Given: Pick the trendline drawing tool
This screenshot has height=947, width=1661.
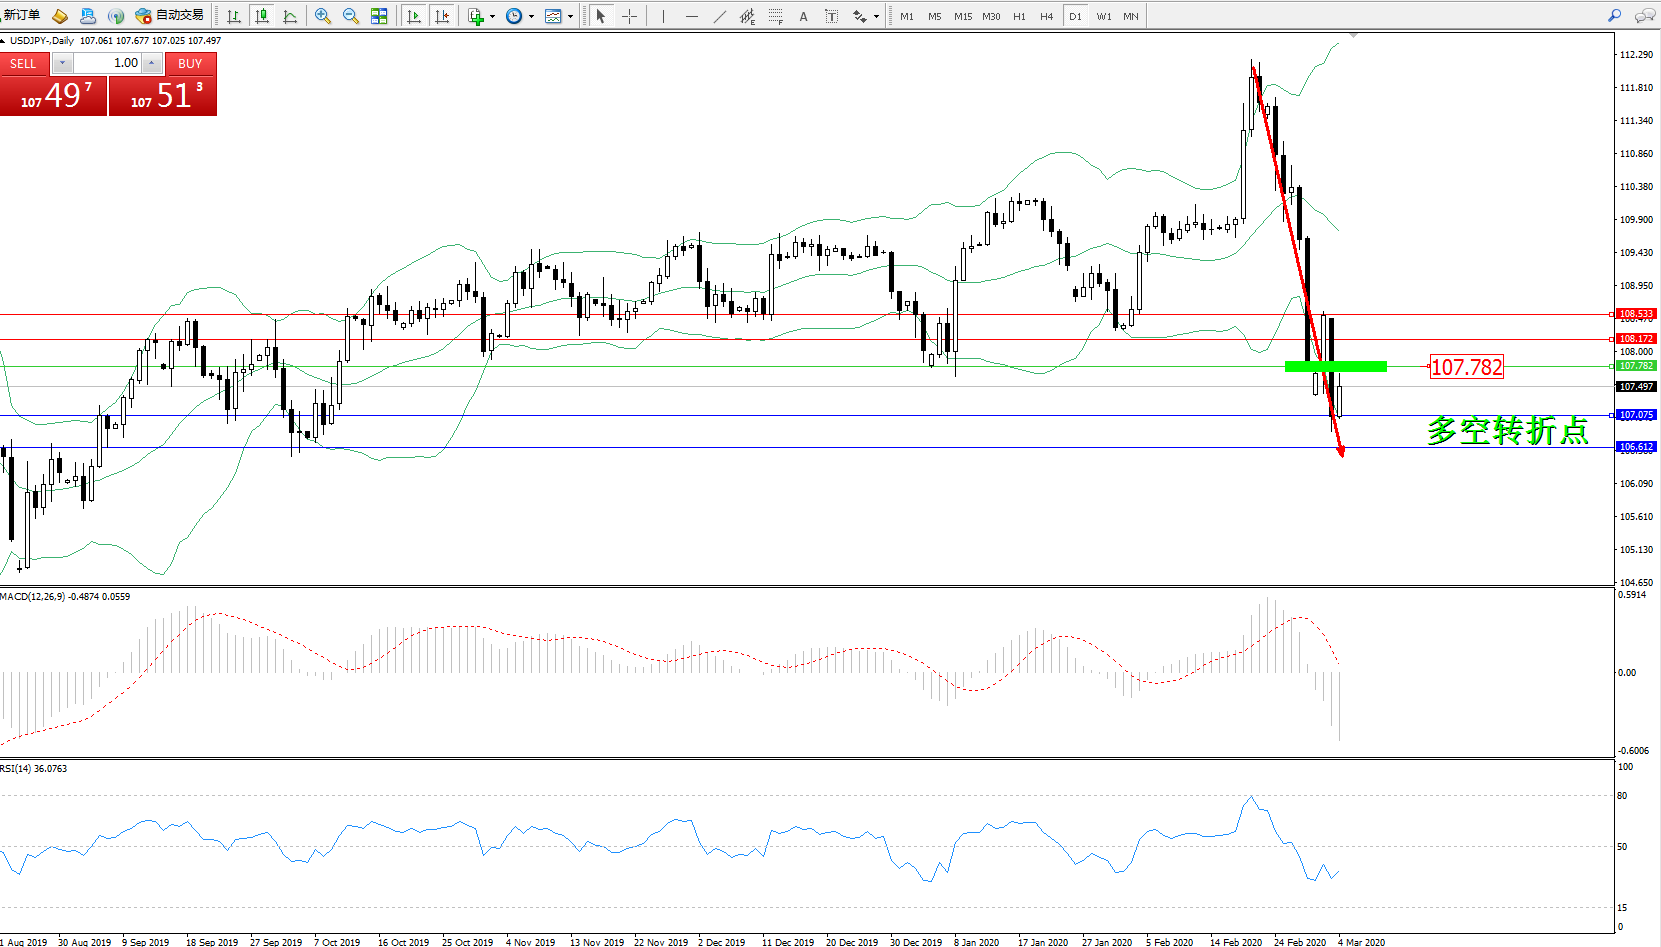Looking at the screenshot, I should 719,16.
